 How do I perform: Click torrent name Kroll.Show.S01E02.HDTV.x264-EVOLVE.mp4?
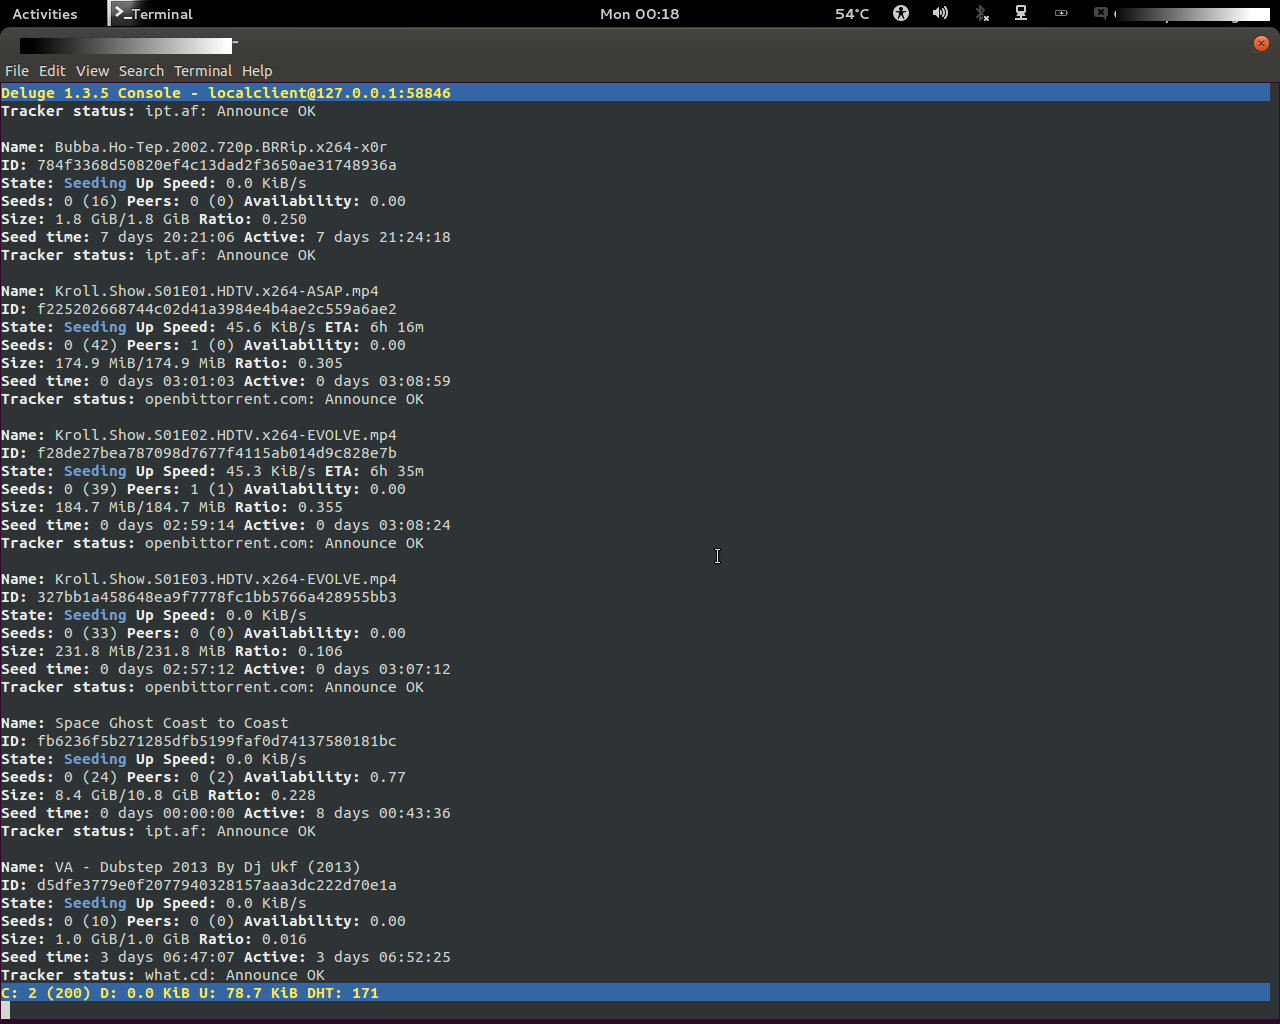click(226, 435)
